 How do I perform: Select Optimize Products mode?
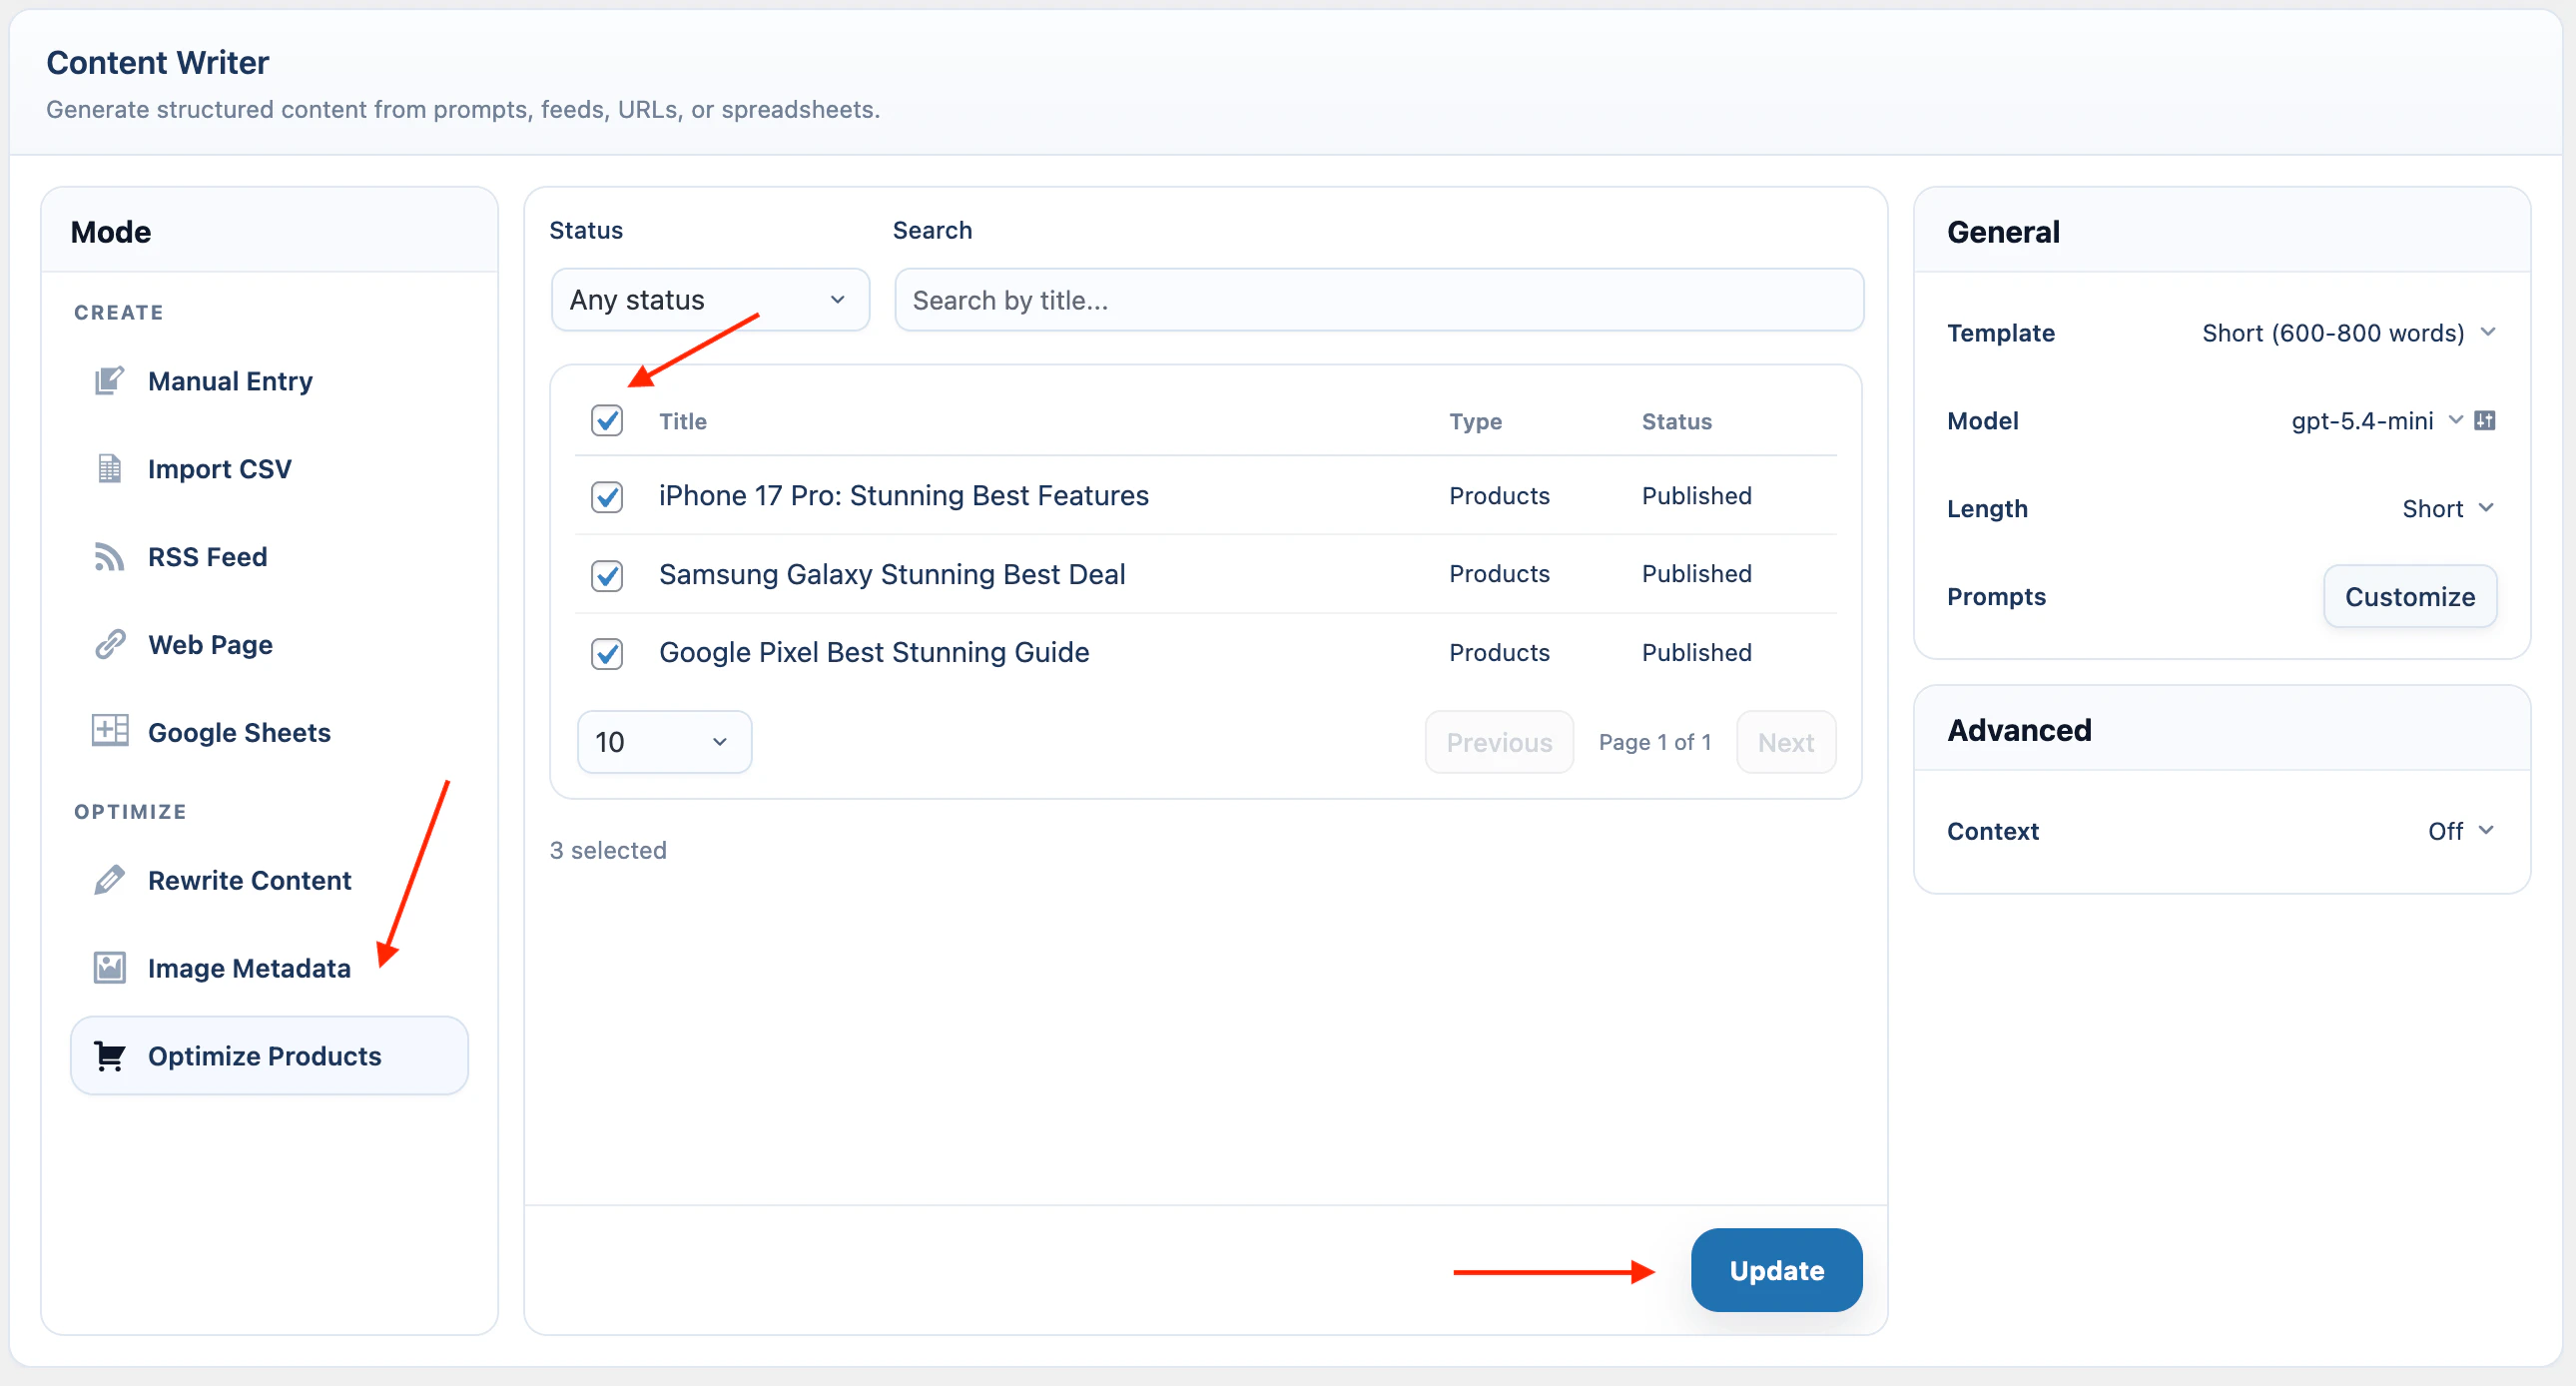[x=269, y=1056]
